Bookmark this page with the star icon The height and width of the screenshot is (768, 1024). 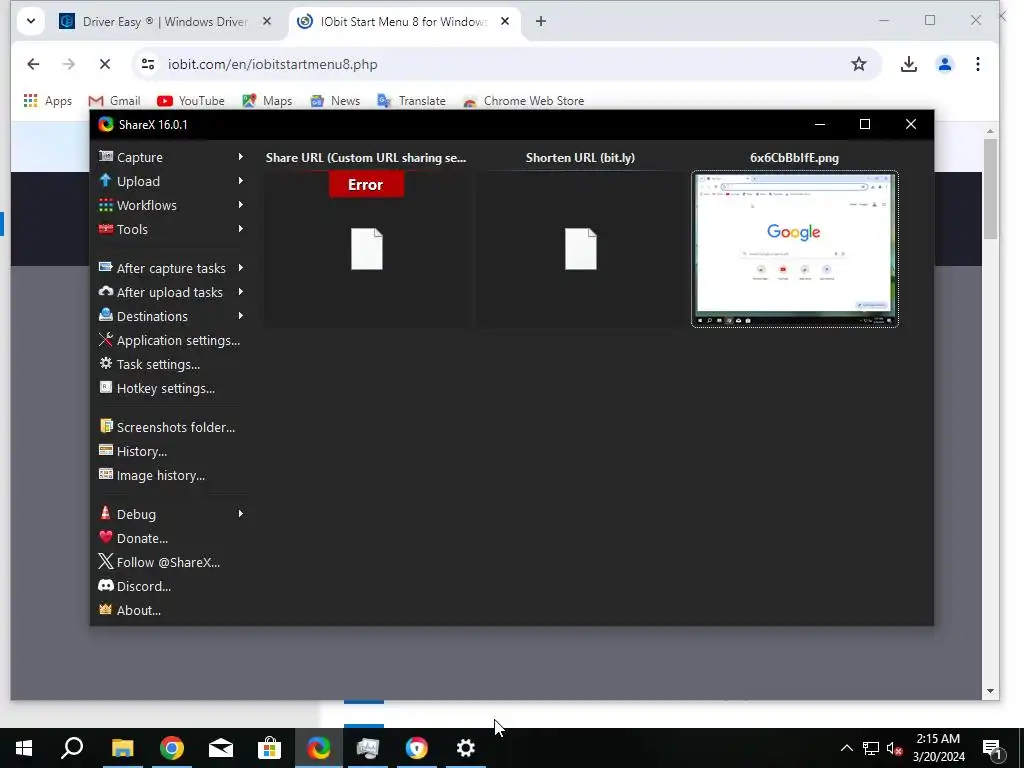click(x=859, y=64)
